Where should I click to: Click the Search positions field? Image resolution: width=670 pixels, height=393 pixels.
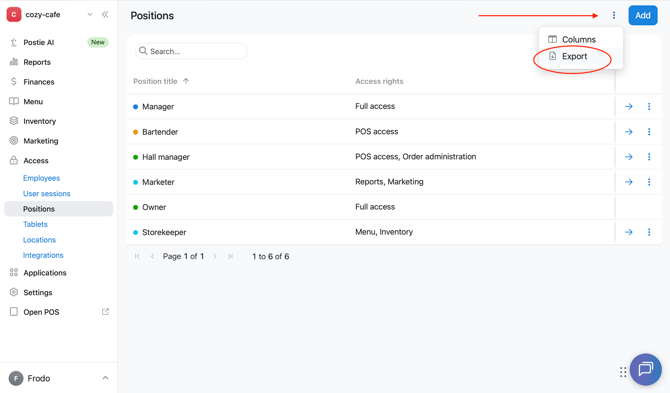[x=191, y=51]
